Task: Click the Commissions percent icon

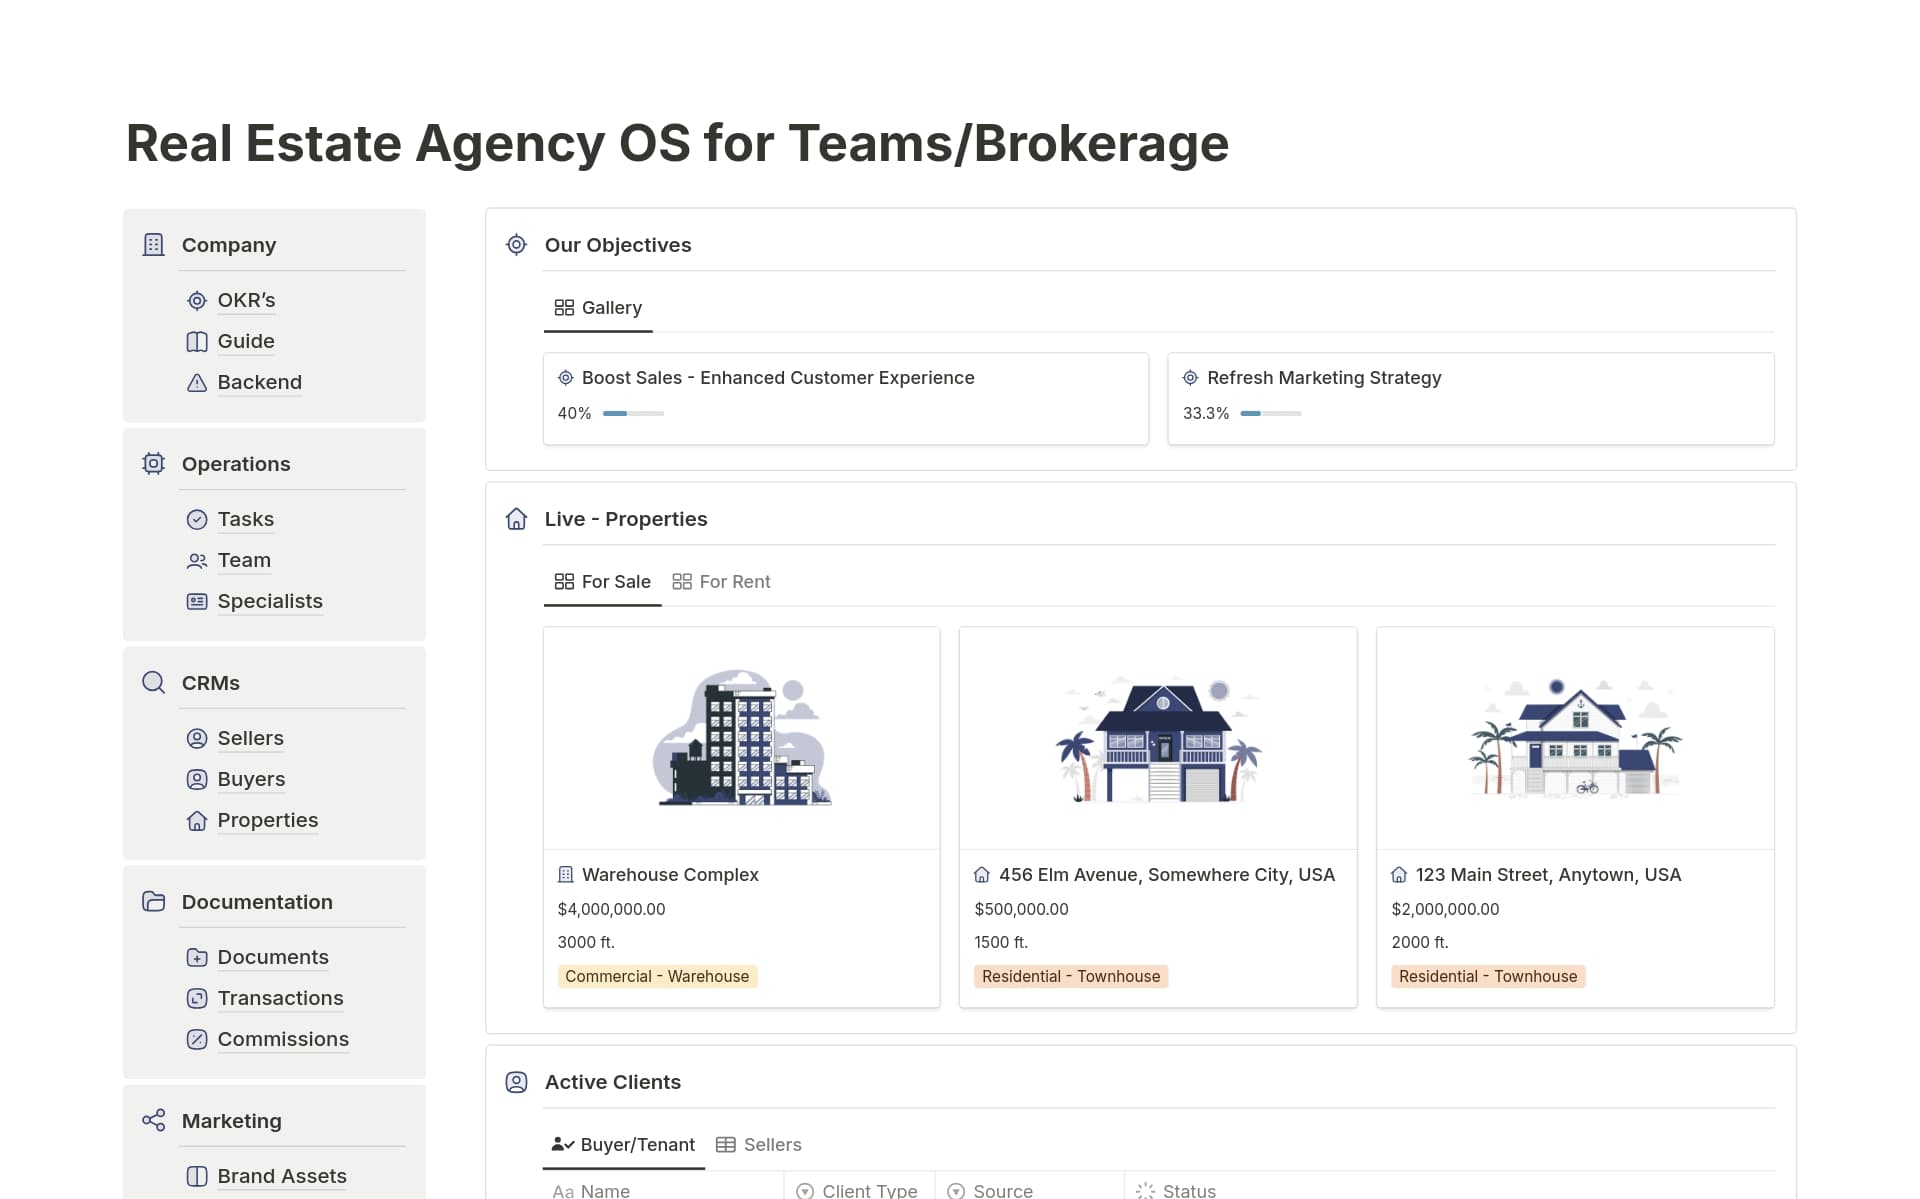Action: pos(197,1040)
